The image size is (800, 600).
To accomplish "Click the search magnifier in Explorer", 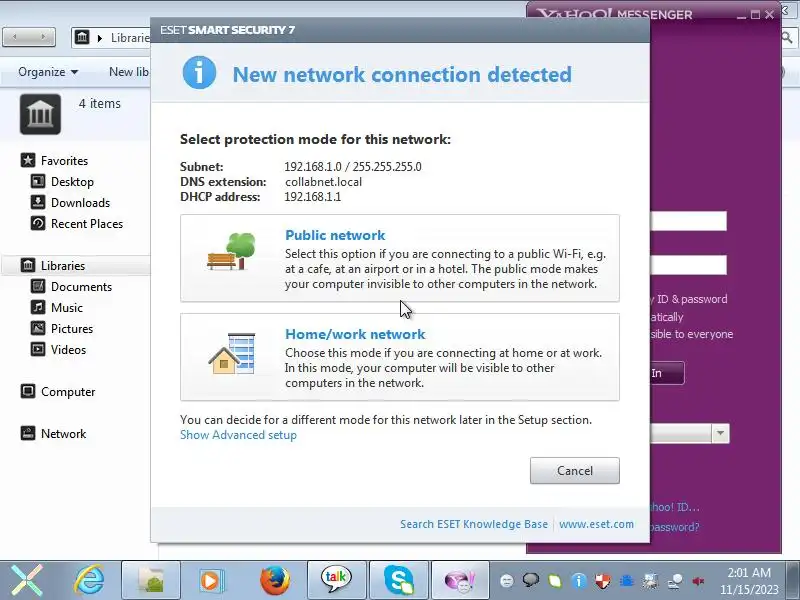I will (787, 37).
